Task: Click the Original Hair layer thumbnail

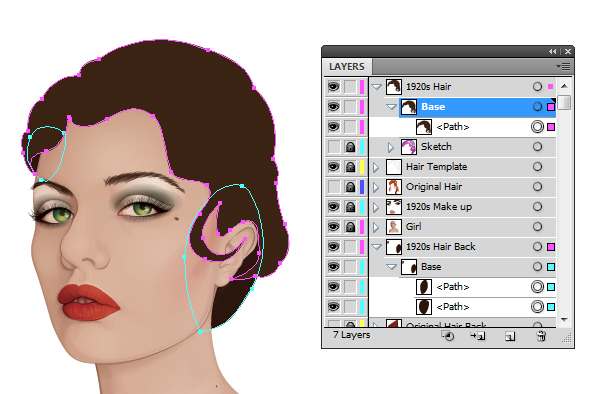Action: click(394, 187)
